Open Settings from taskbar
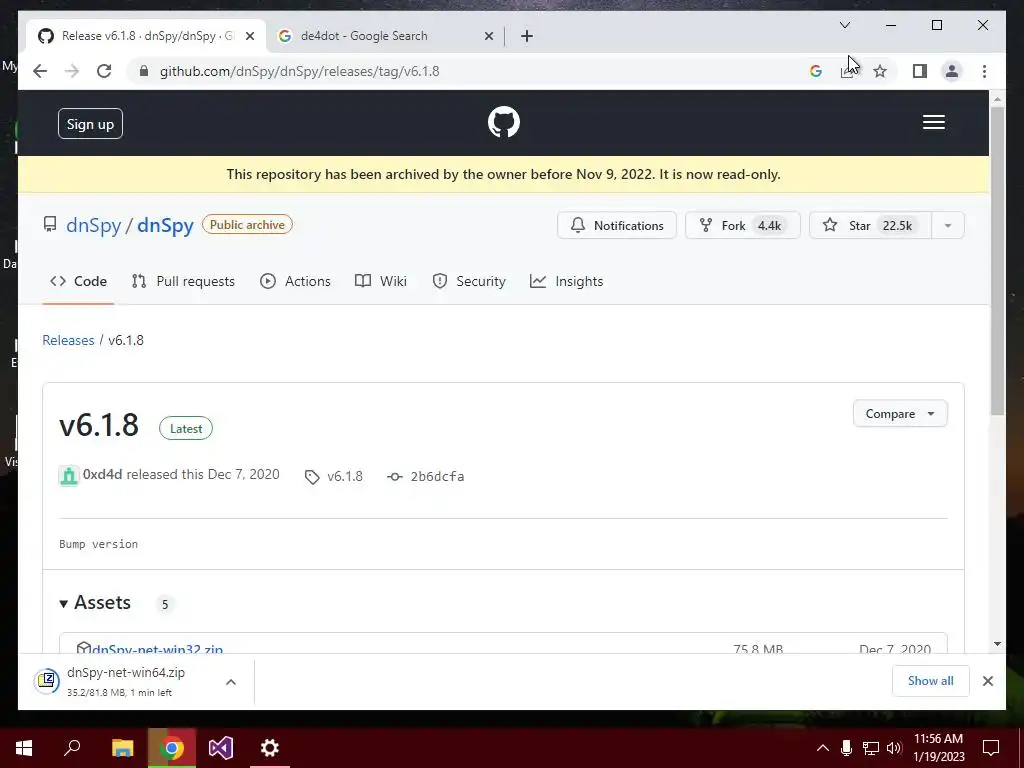 [x=269, y=748]
